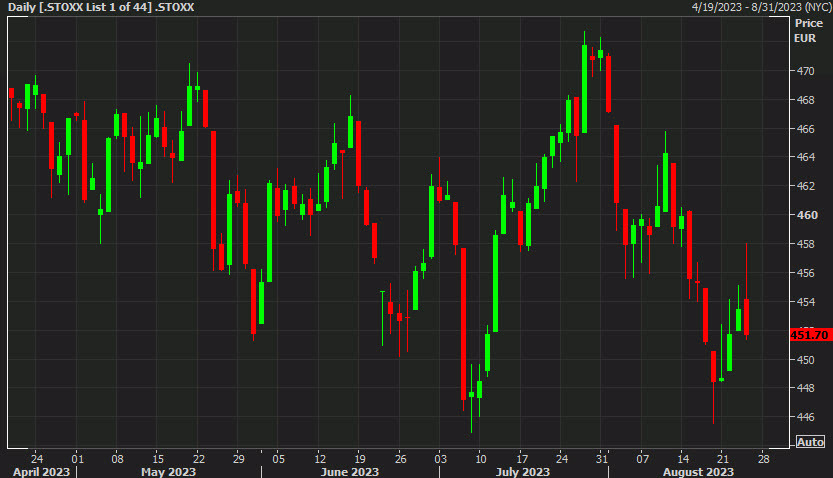Click date tick 24 in April

(37, 459)
